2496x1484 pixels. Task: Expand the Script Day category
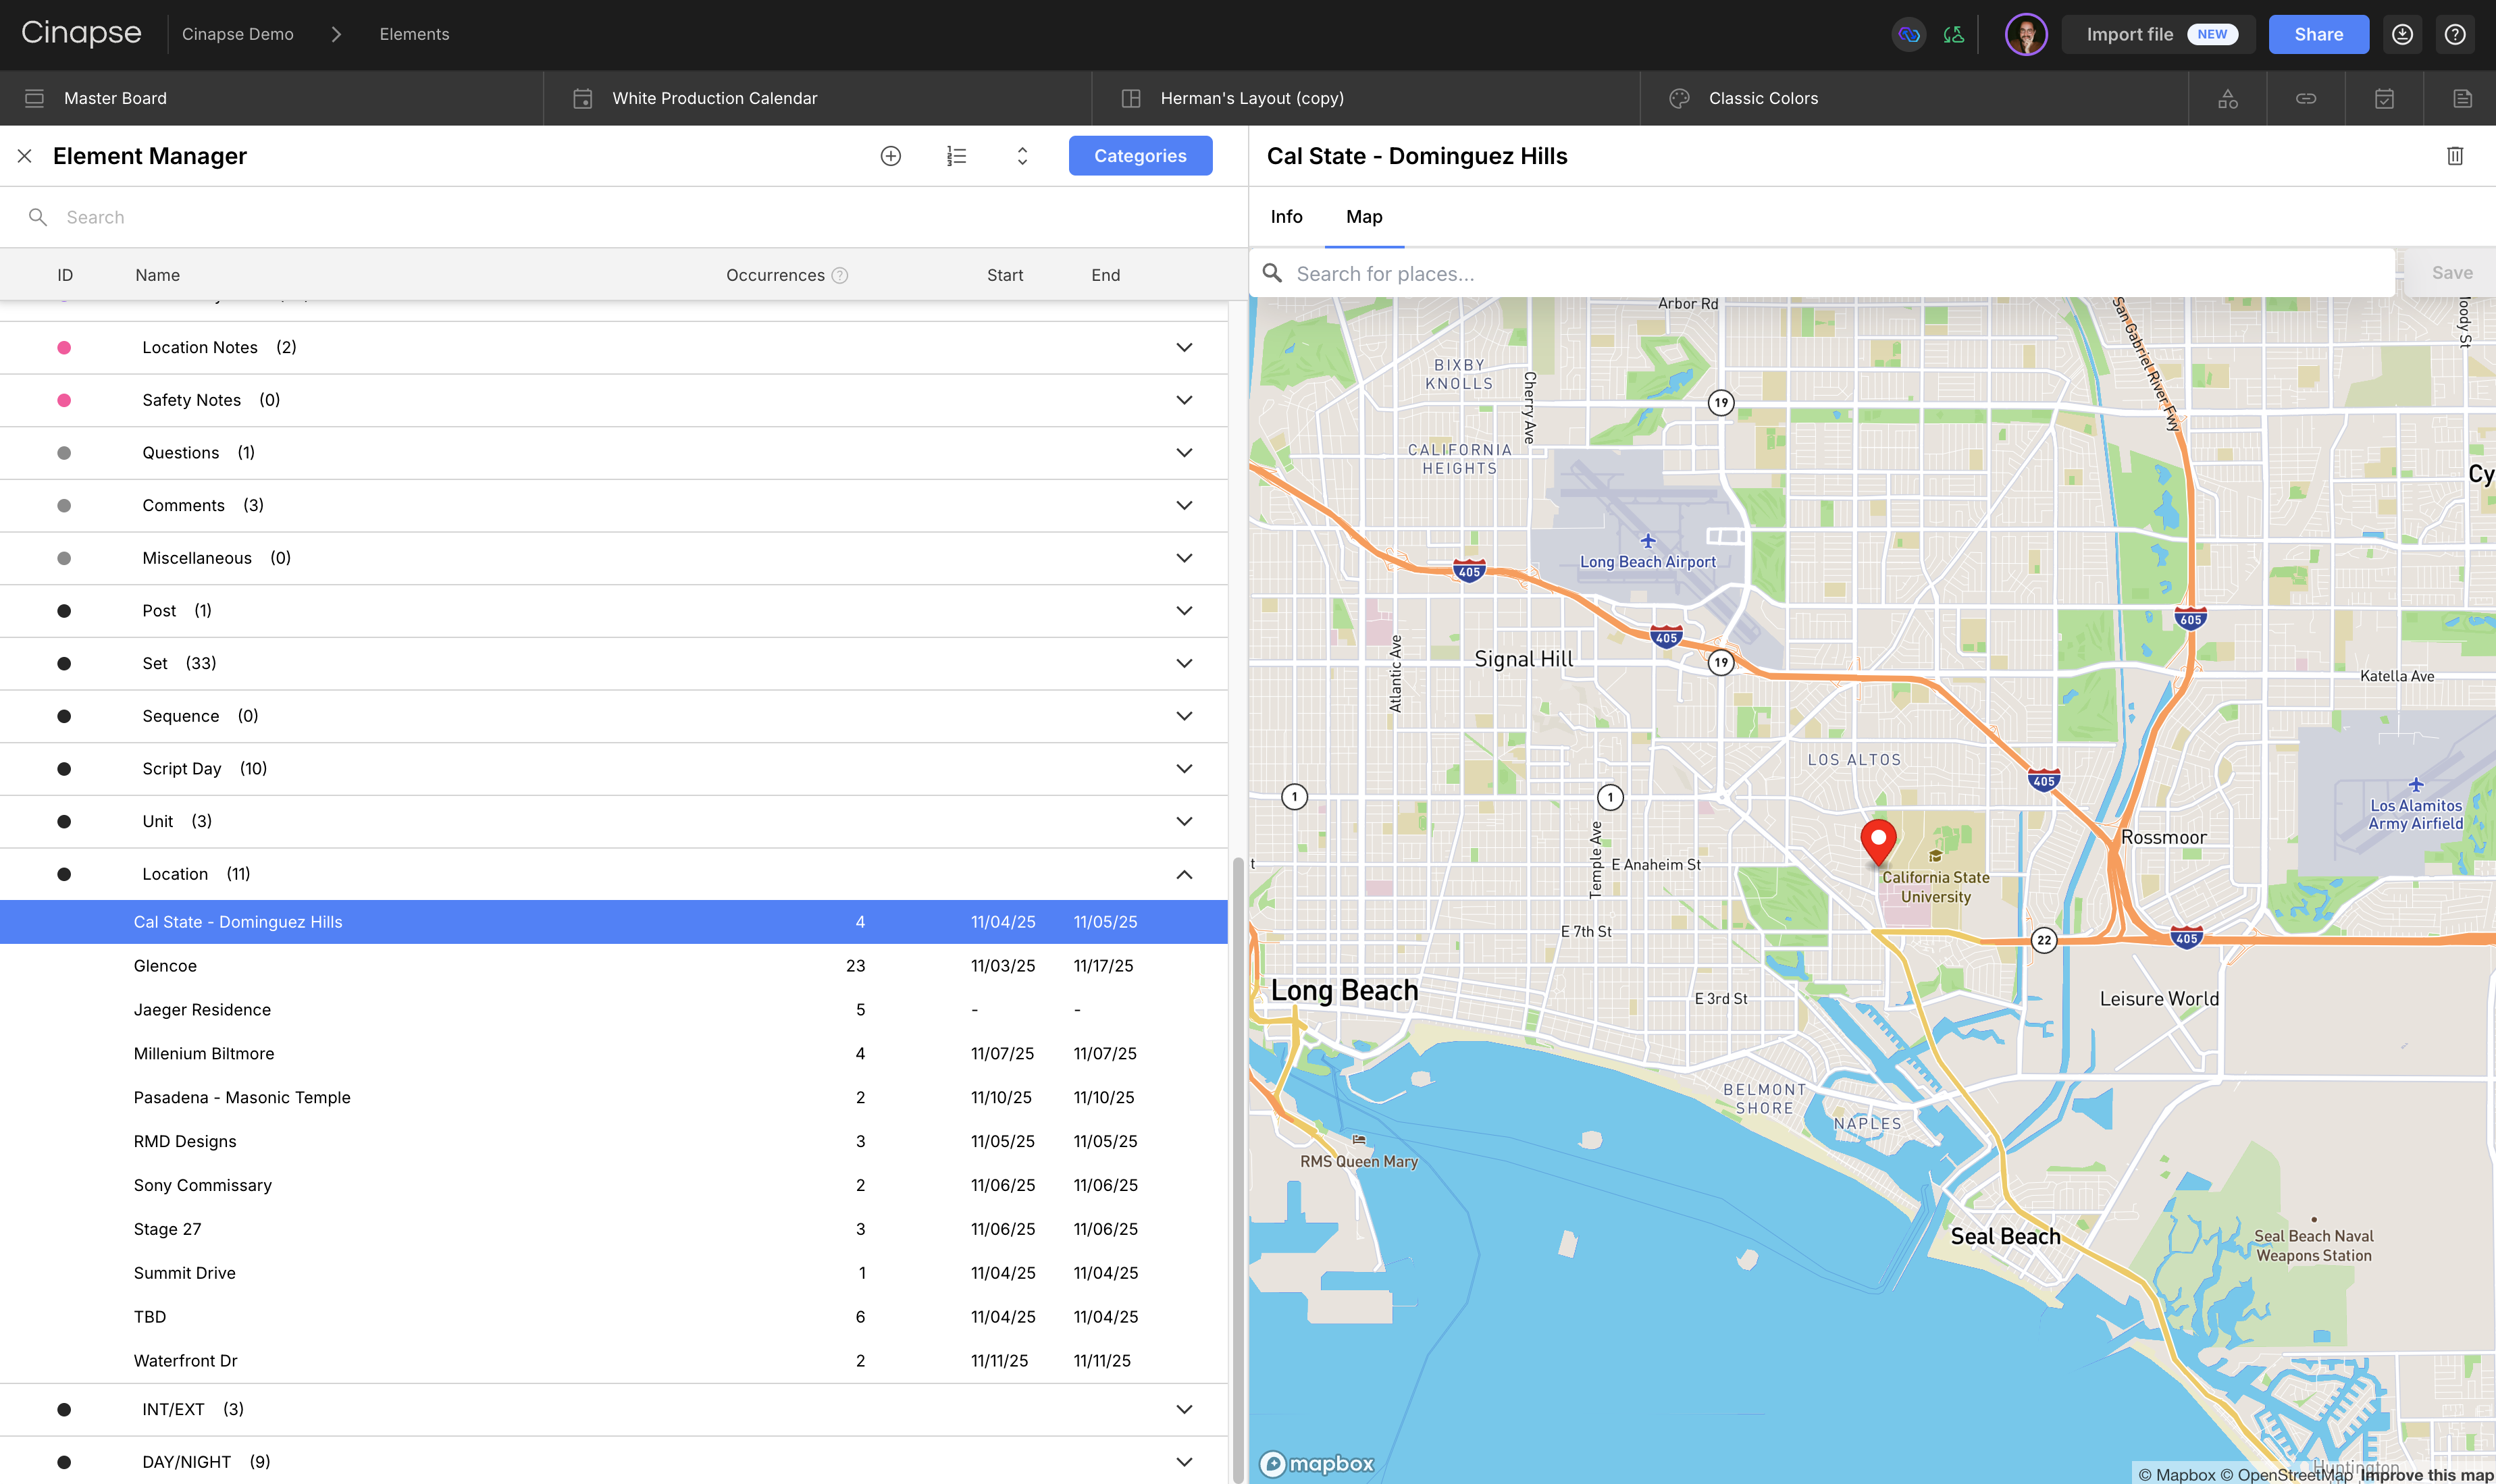point(1183,768)
